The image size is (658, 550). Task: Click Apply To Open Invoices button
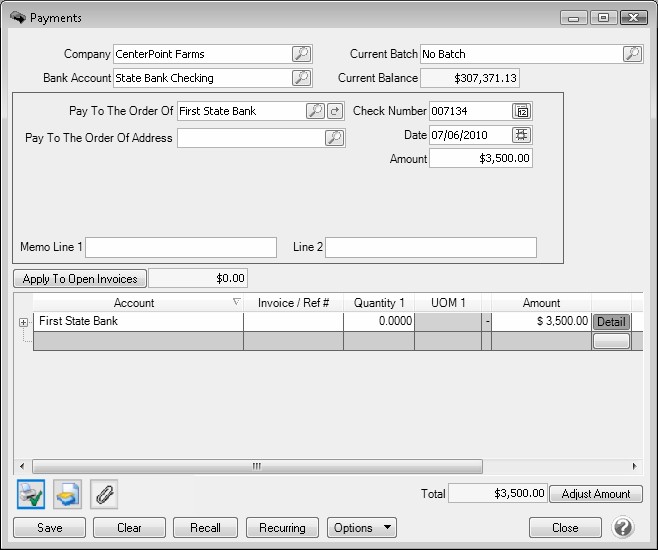click(x=80, y=278)
